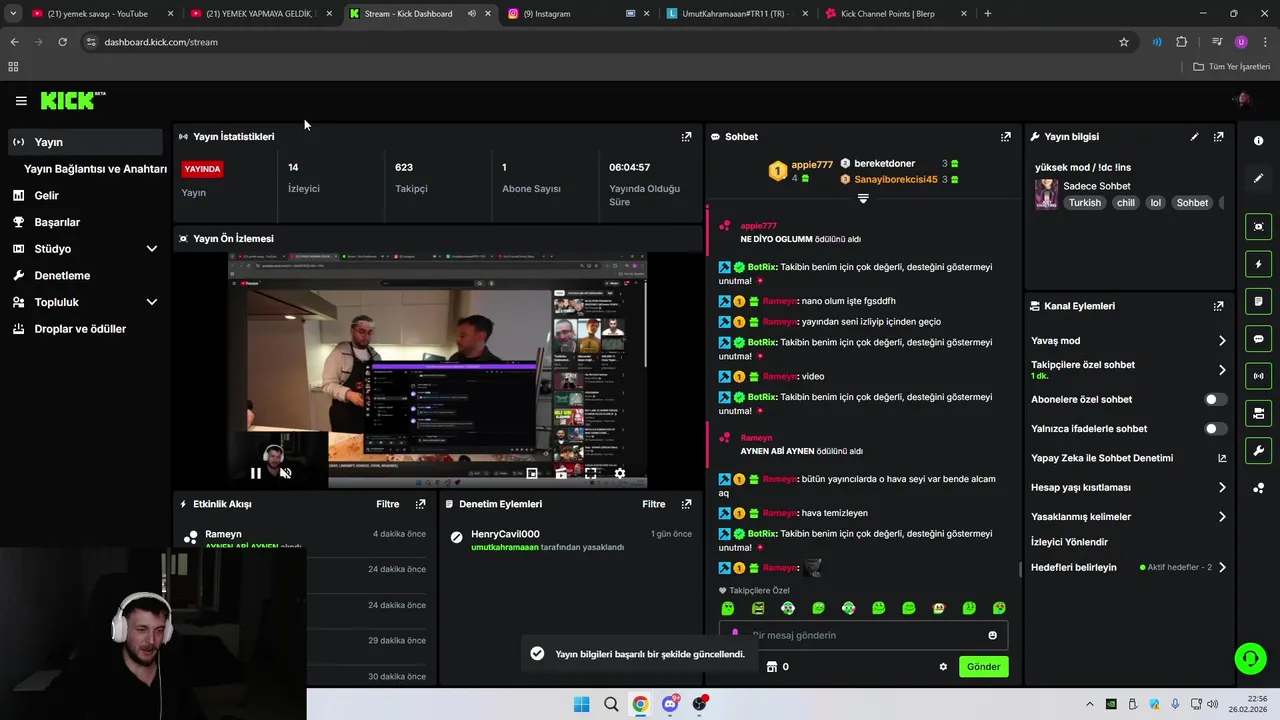The width and height of the screenshot is (1280, 720).
Task: Open Windows Start button on taskbar
Action: point(581,704)
